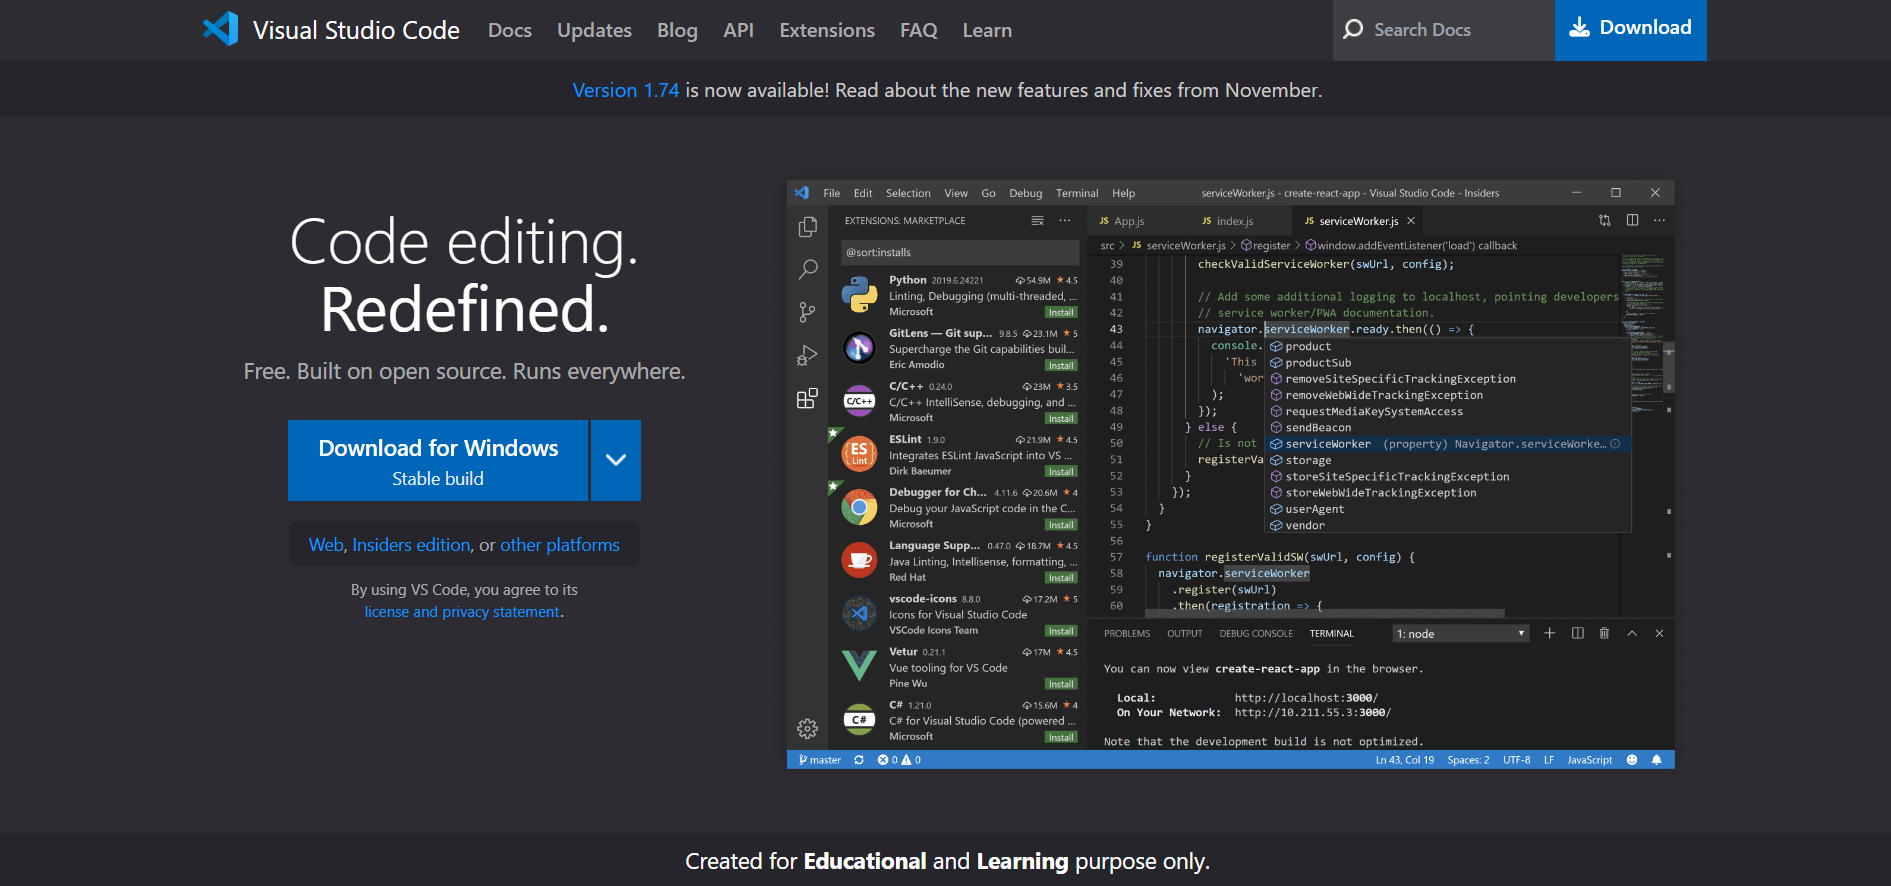The width and height of the screenshot is (1891, 886).
Task: Select 'serviceWorker' in the autocomplete suggestion list
Action: point(1449,444)
